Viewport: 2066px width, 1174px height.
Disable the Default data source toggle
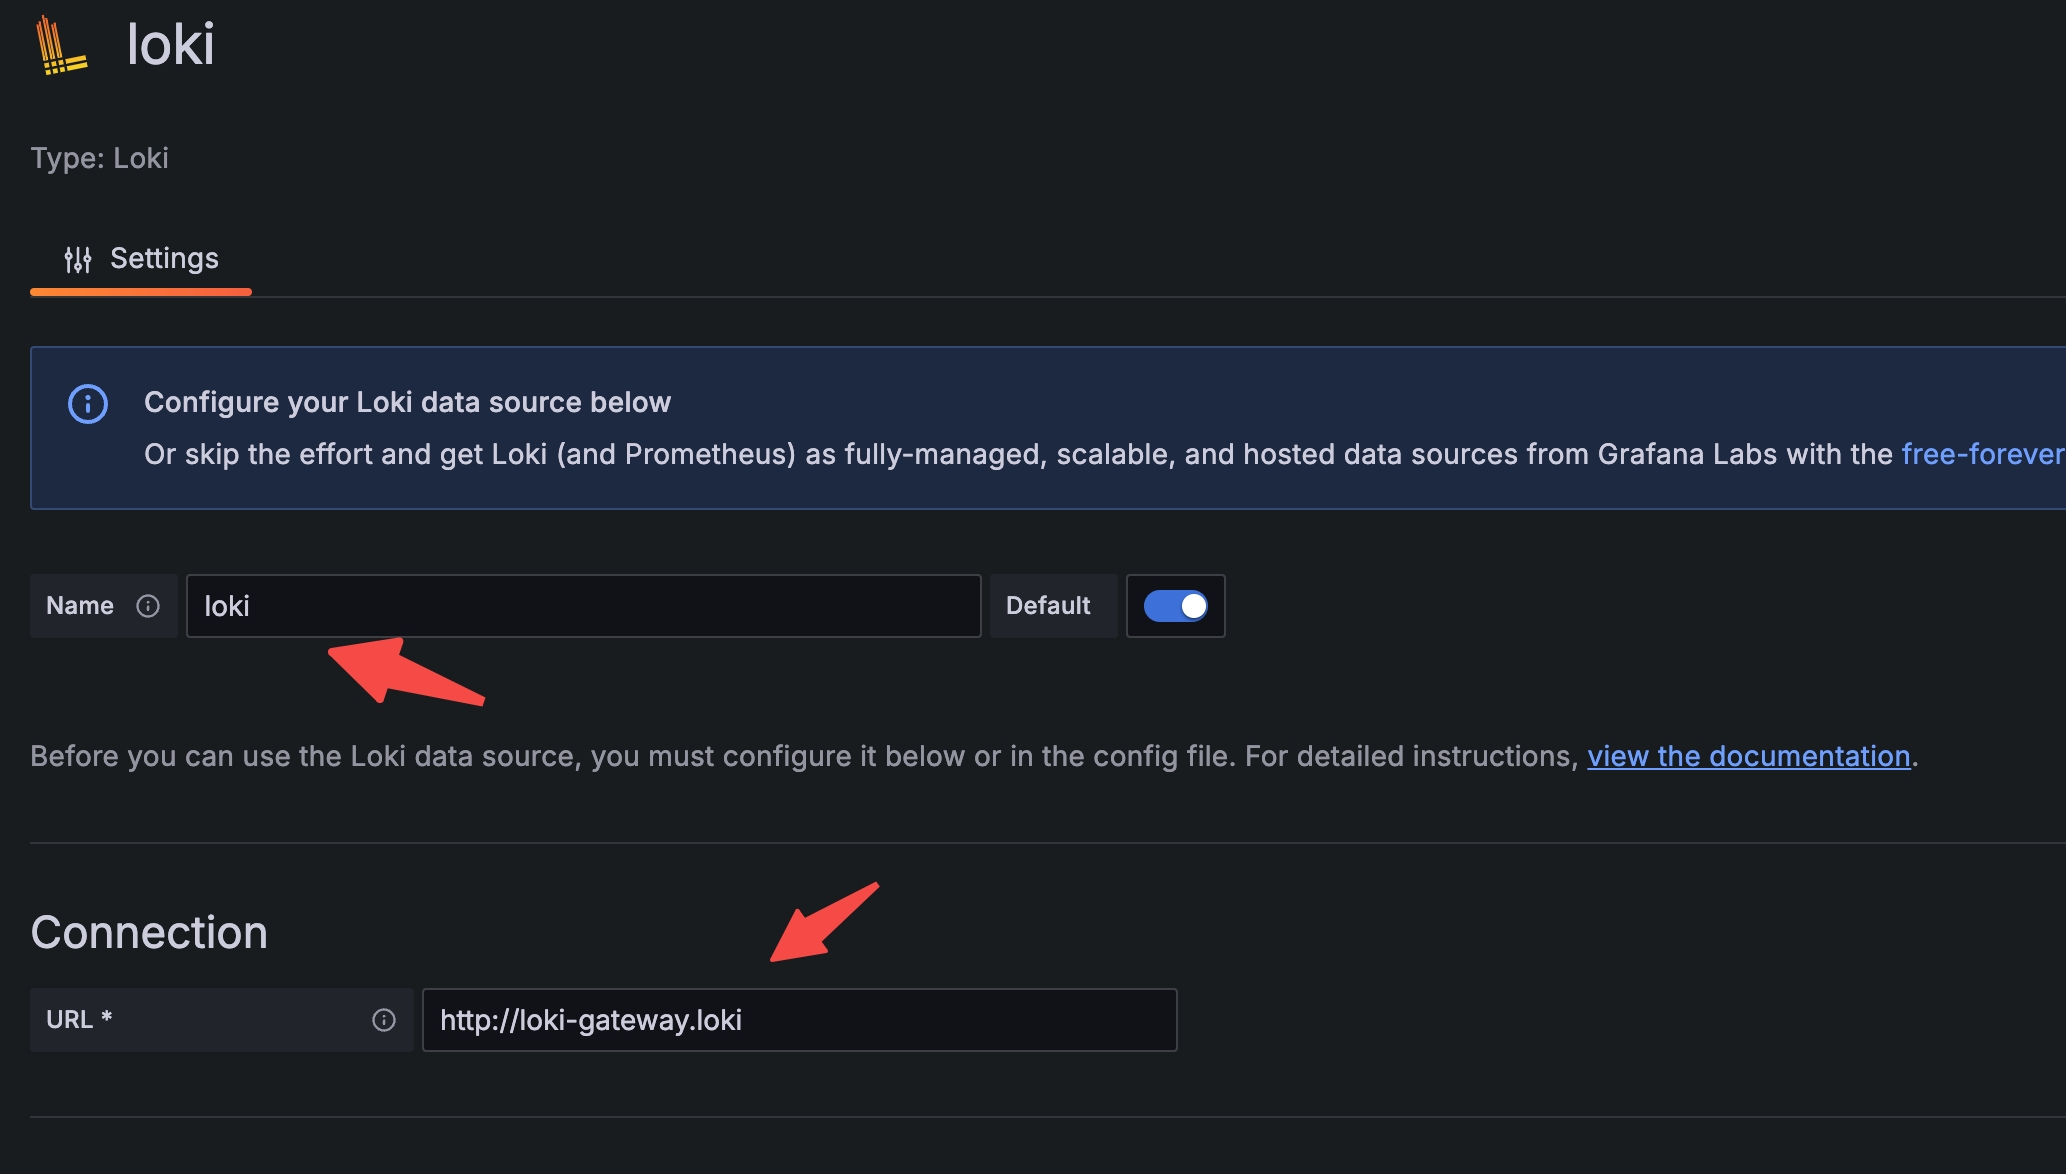click(1175, 605)
